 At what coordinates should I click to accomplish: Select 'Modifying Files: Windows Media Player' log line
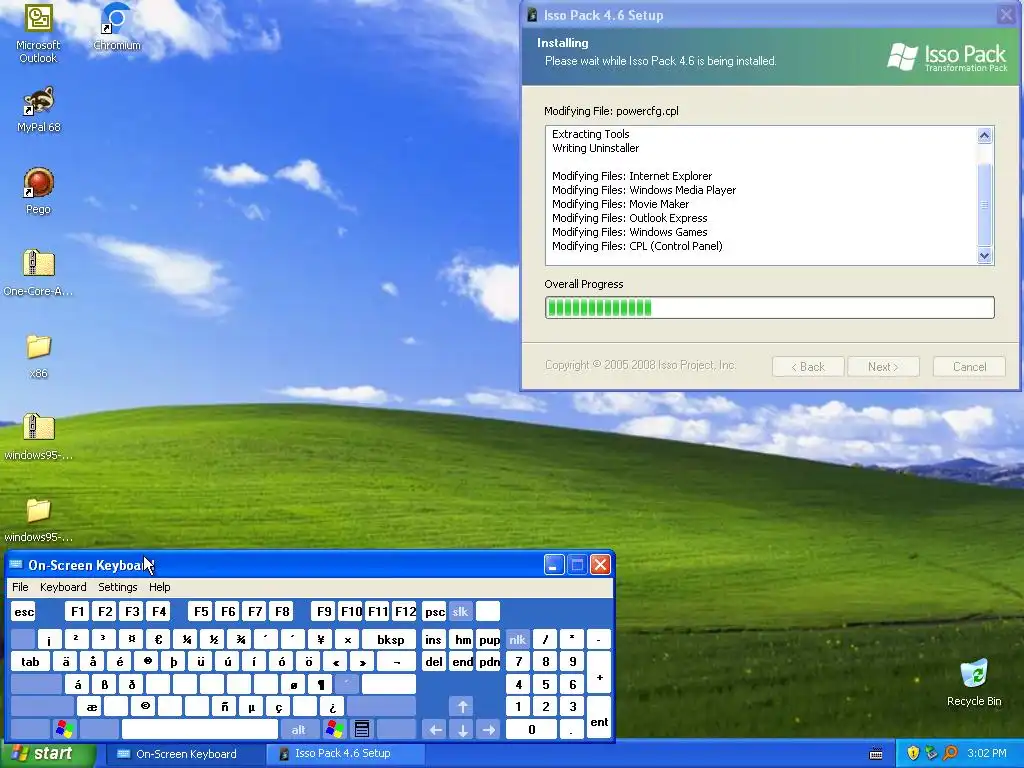click(643, 190)
